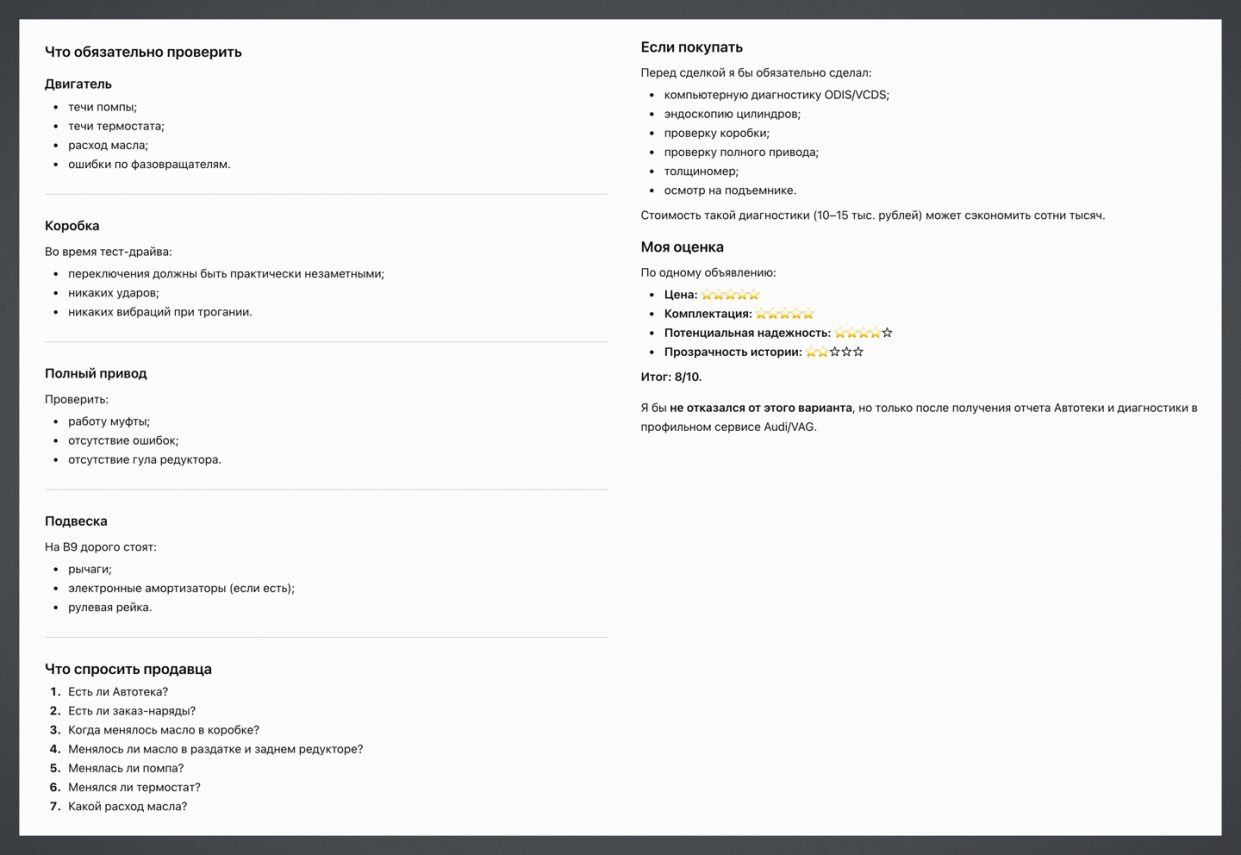
Task: Click the Коробка section heading
Action: (72, 226)
